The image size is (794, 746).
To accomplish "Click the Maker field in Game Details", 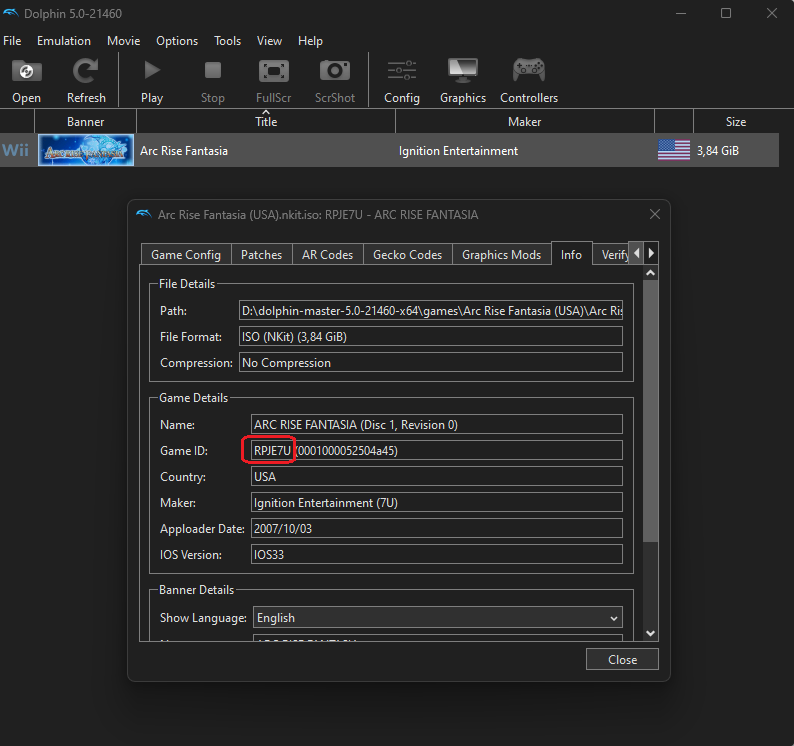I will pos(437,502).
